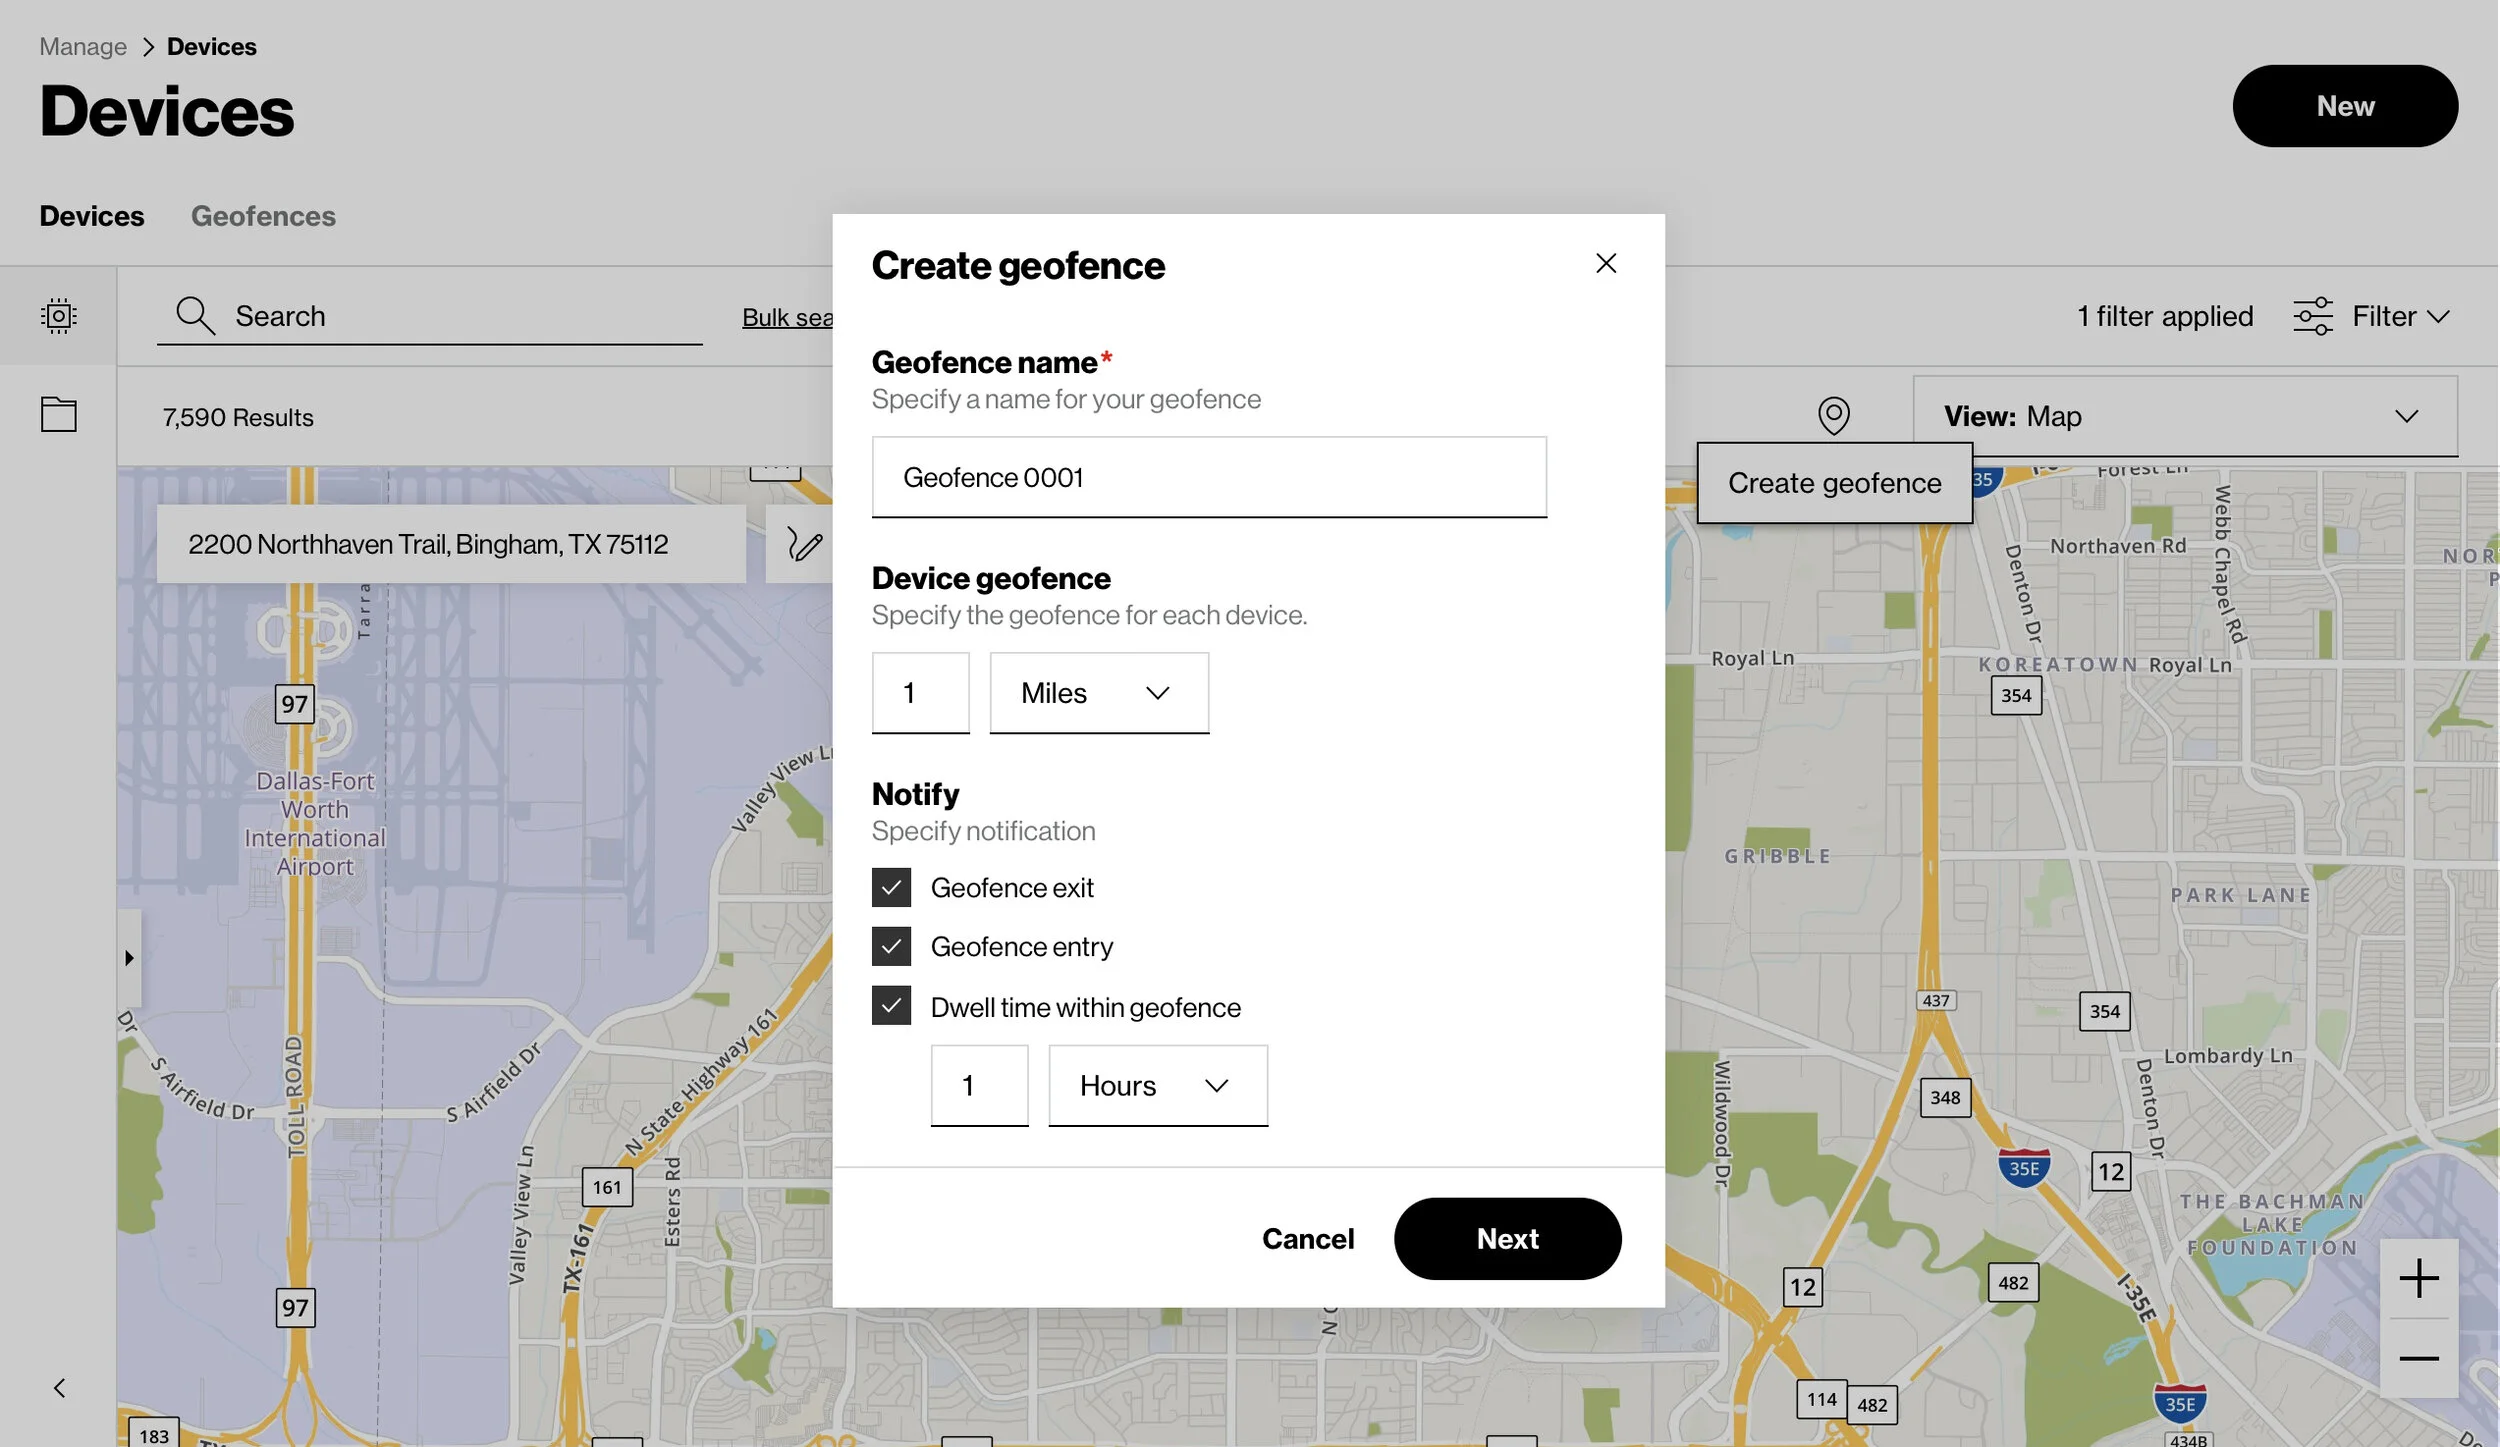Open Bulk search
Viewport: 2500px width, 1447px height.
(x=789, y=317)
